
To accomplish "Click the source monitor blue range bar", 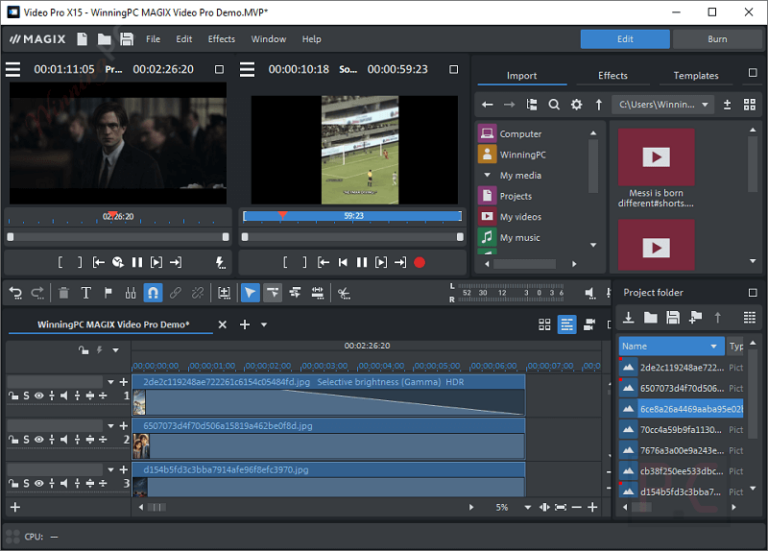I will coord(353,216).
